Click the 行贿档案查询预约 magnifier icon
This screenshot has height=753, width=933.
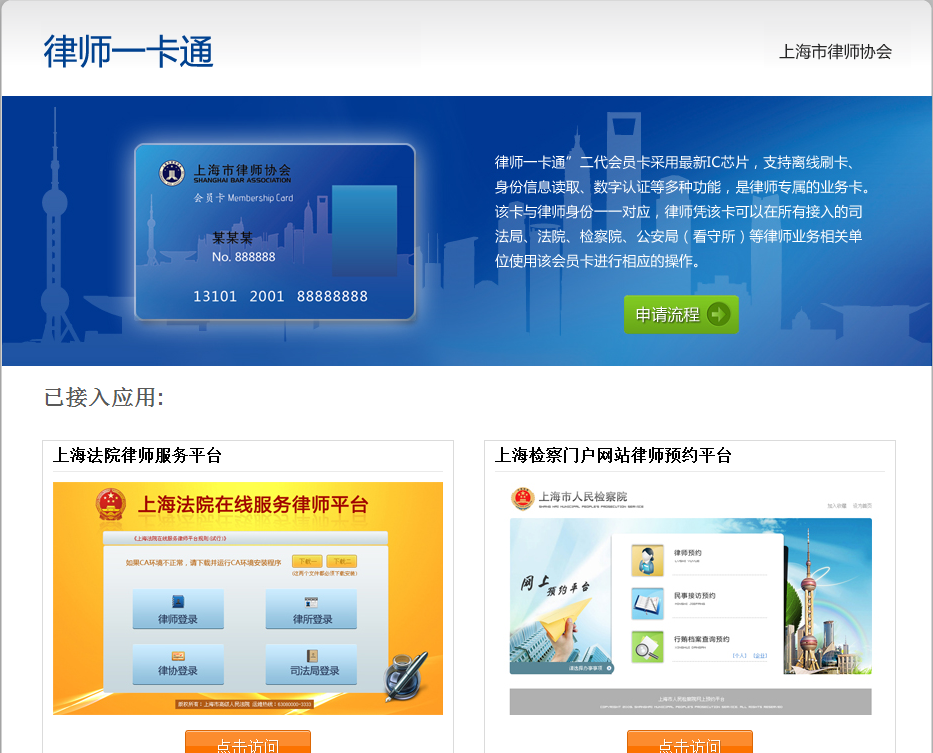coord(647,647)
